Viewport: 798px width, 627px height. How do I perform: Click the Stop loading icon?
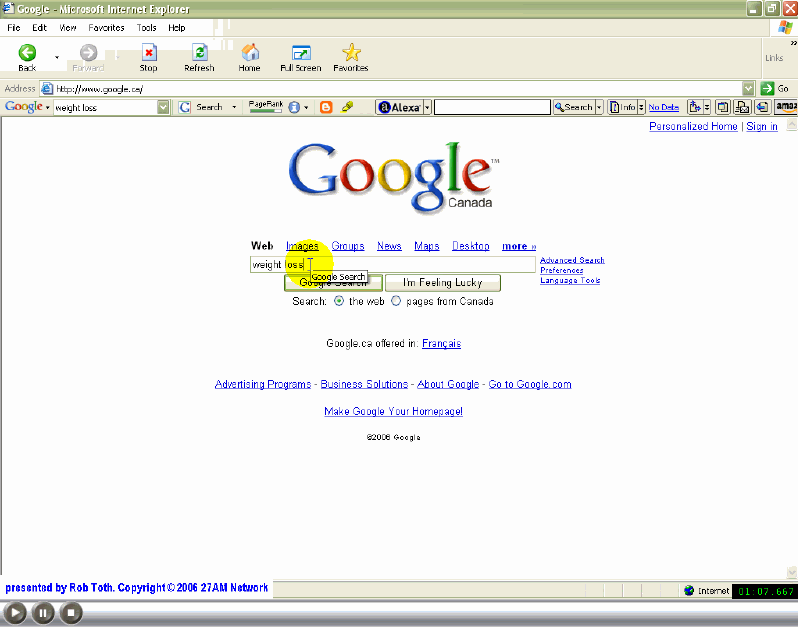coord(148,55)
